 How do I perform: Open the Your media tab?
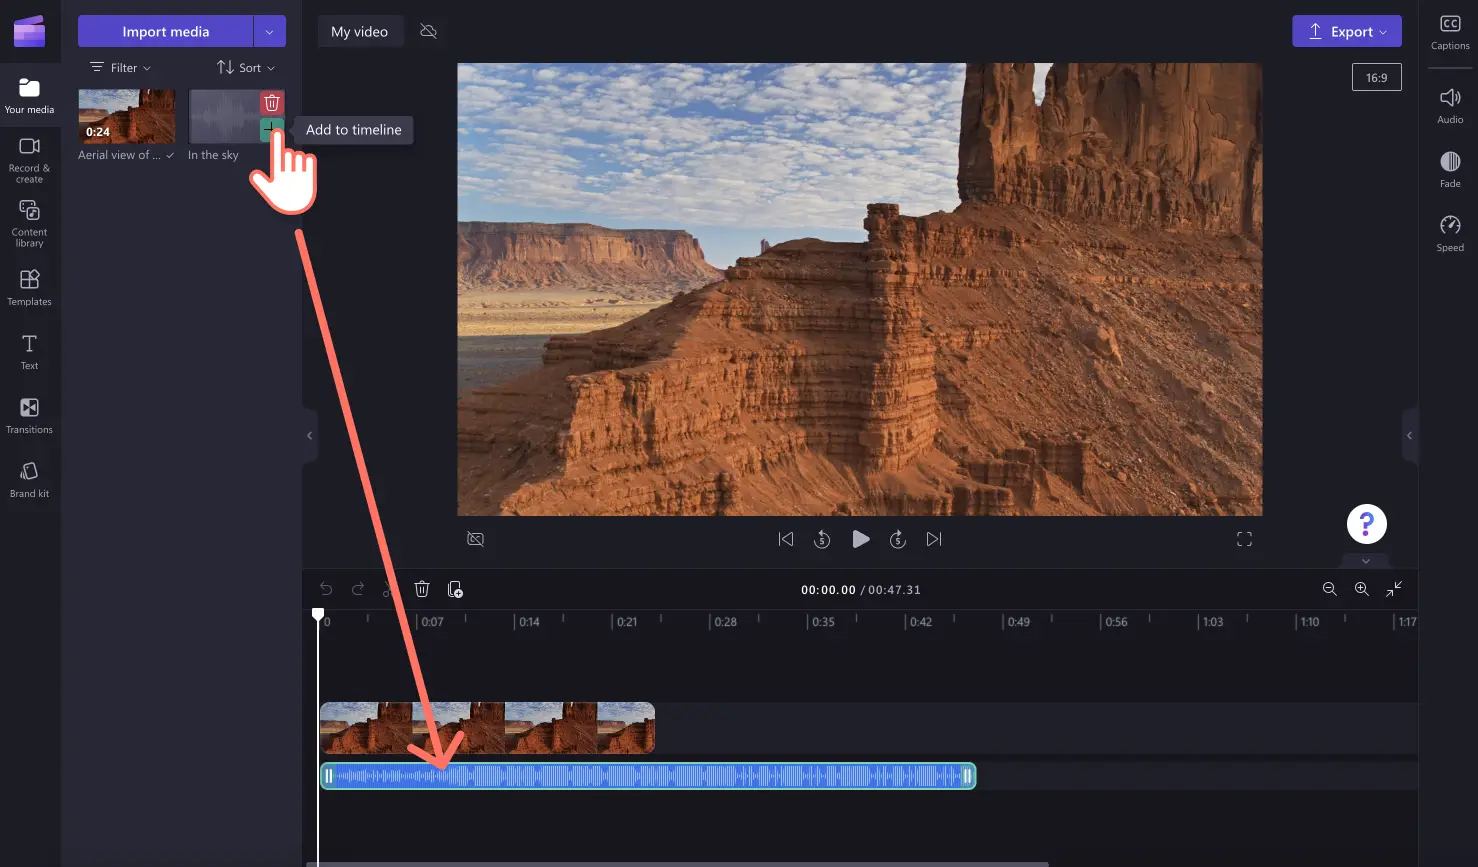(x=29, y=96)
